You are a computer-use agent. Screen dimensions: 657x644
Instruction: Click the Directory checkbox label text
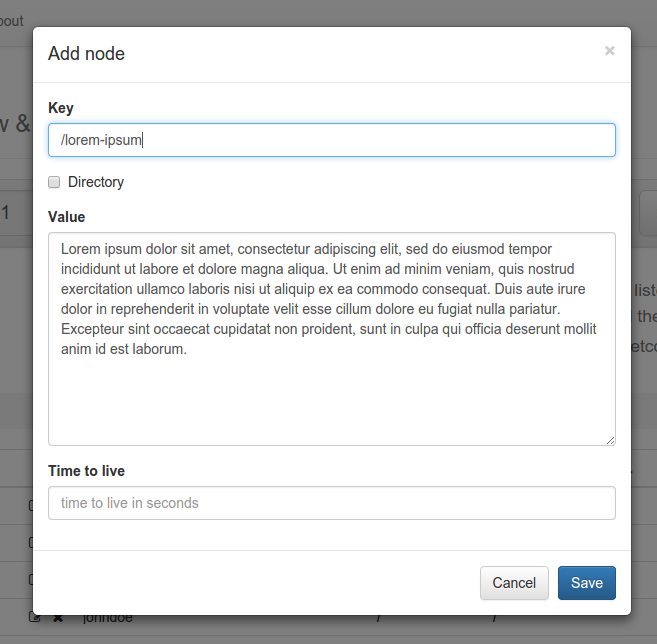[96, 182]
